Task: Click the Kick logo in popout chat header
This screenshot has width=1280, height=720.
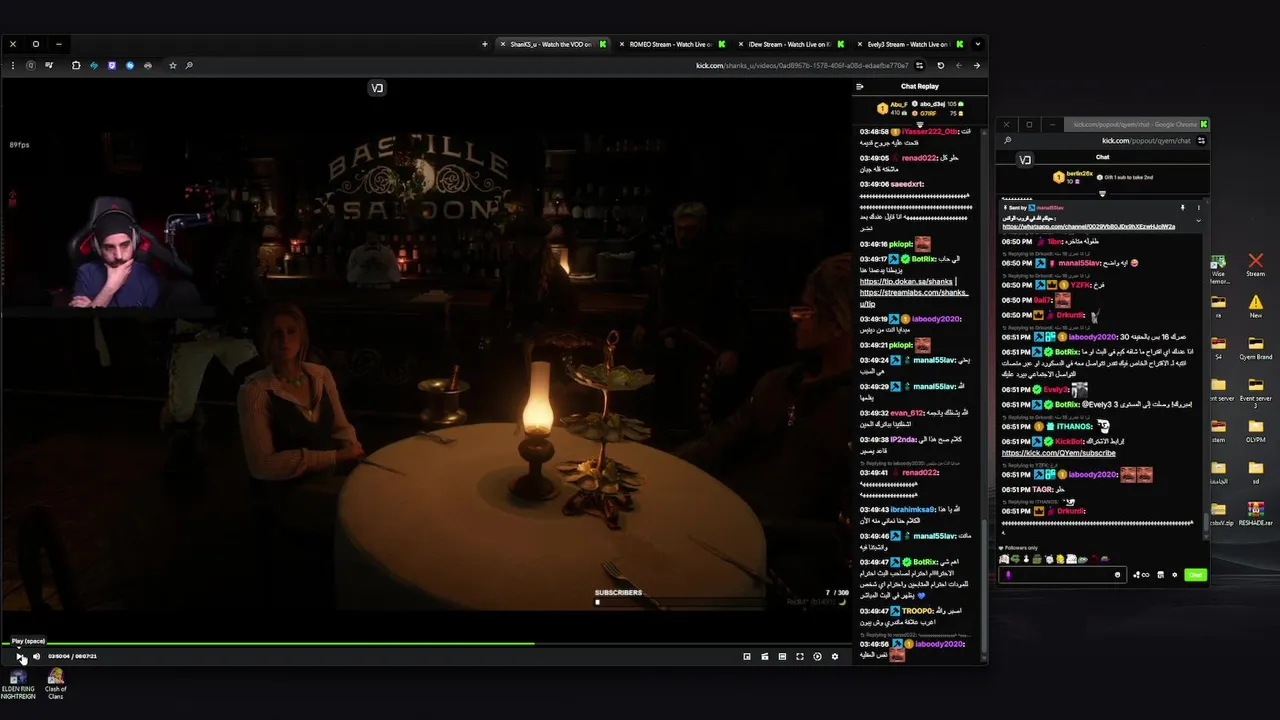Action: click(x=1025, y=160)
